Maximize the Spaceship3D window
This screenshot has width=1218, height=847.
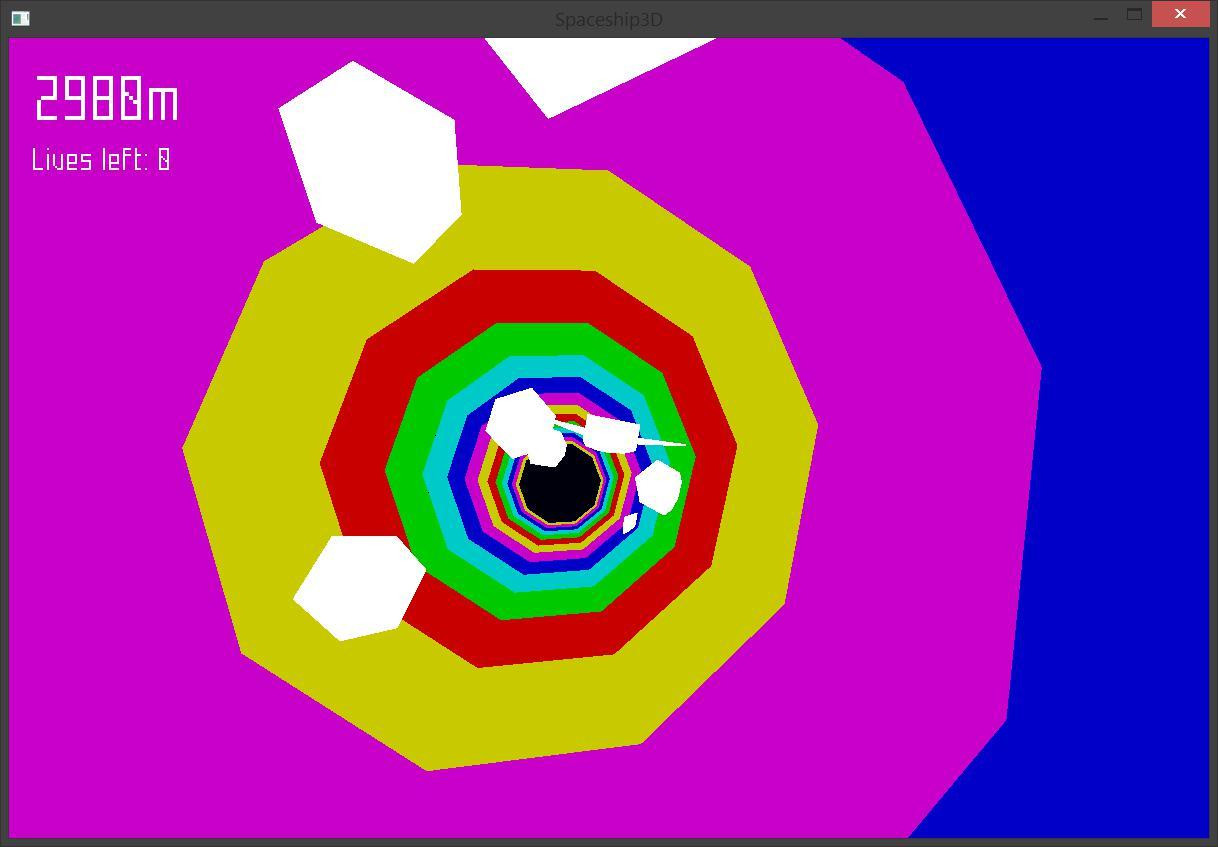[x=1134, y=14]
